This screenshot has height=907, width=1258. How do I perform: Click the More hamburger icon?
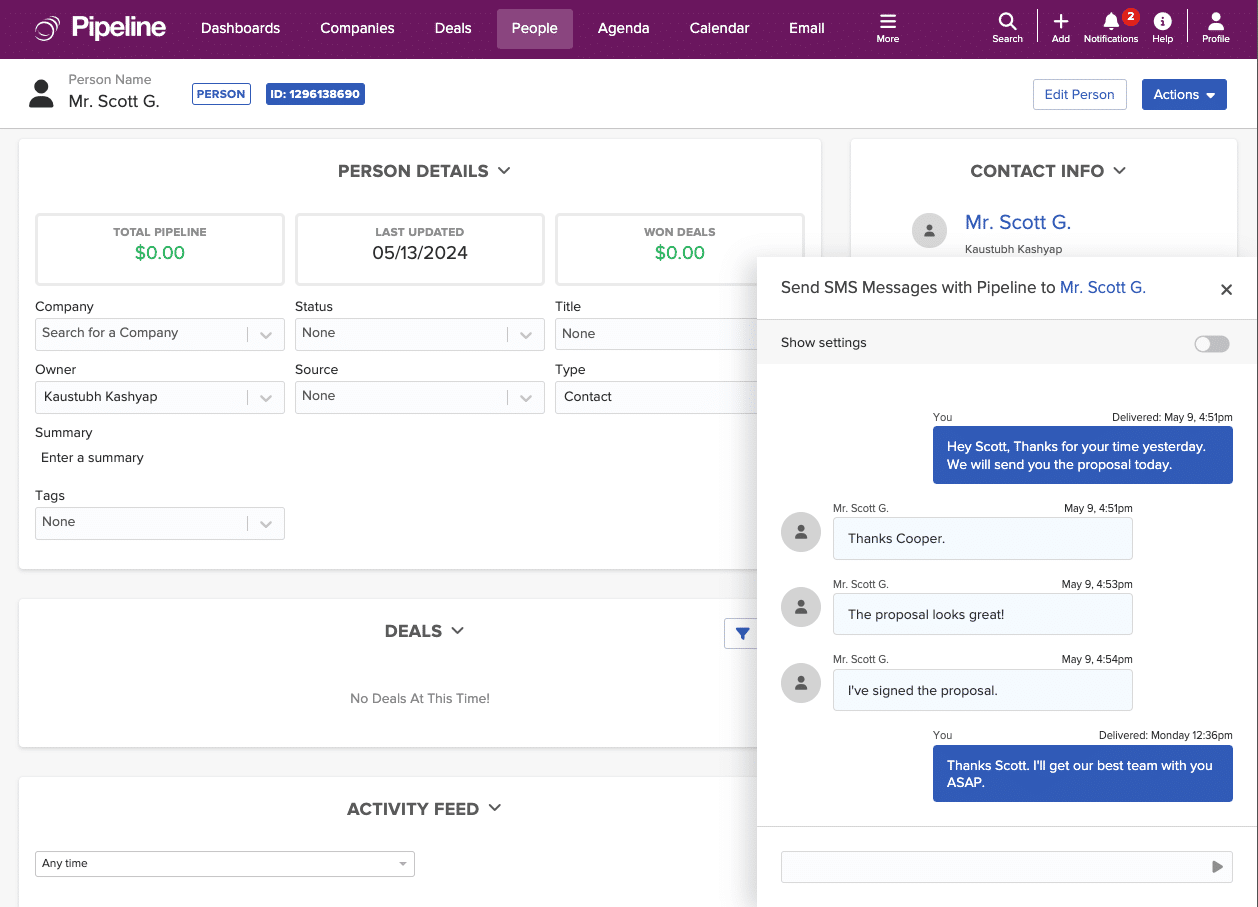click(888, 22)
